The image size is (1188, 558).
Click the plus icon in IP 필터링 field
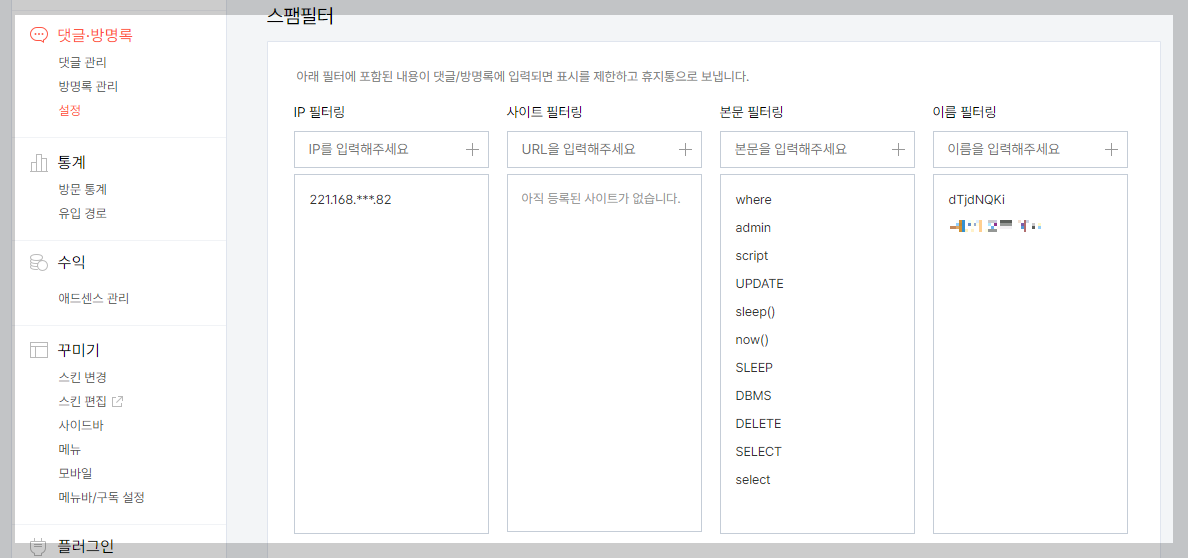(x=473, y=149)
